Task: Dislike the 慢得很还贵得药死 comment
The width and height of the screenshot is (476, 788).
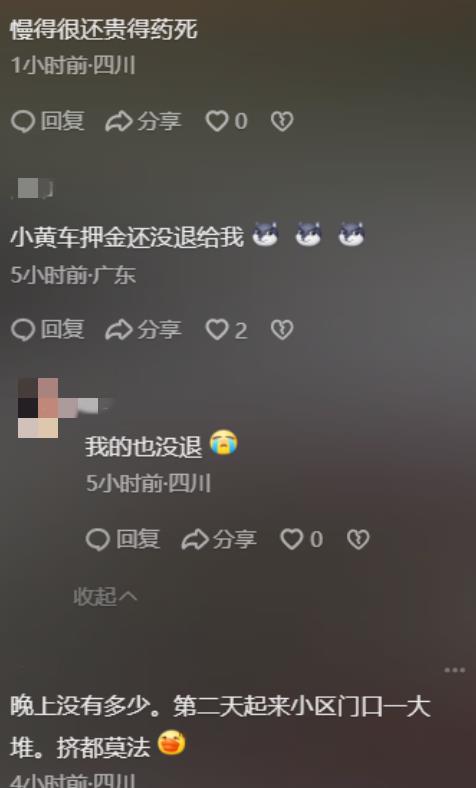Action: pos(282,121)
